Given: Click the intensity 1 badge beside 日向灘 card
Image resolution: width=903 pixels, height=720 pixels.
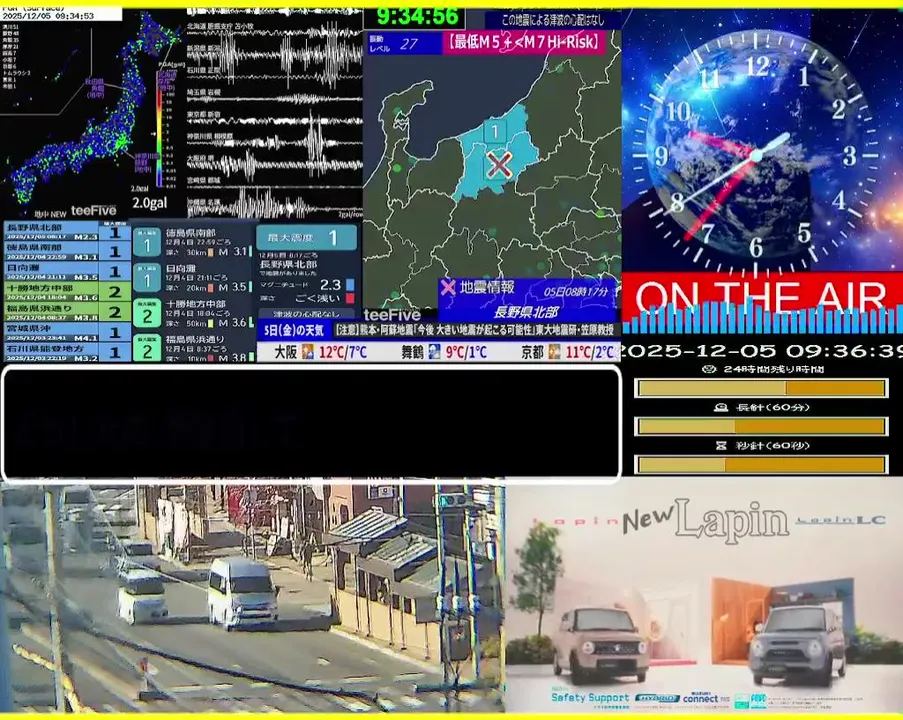Looking at the screenshot, I should pos(147,278).
